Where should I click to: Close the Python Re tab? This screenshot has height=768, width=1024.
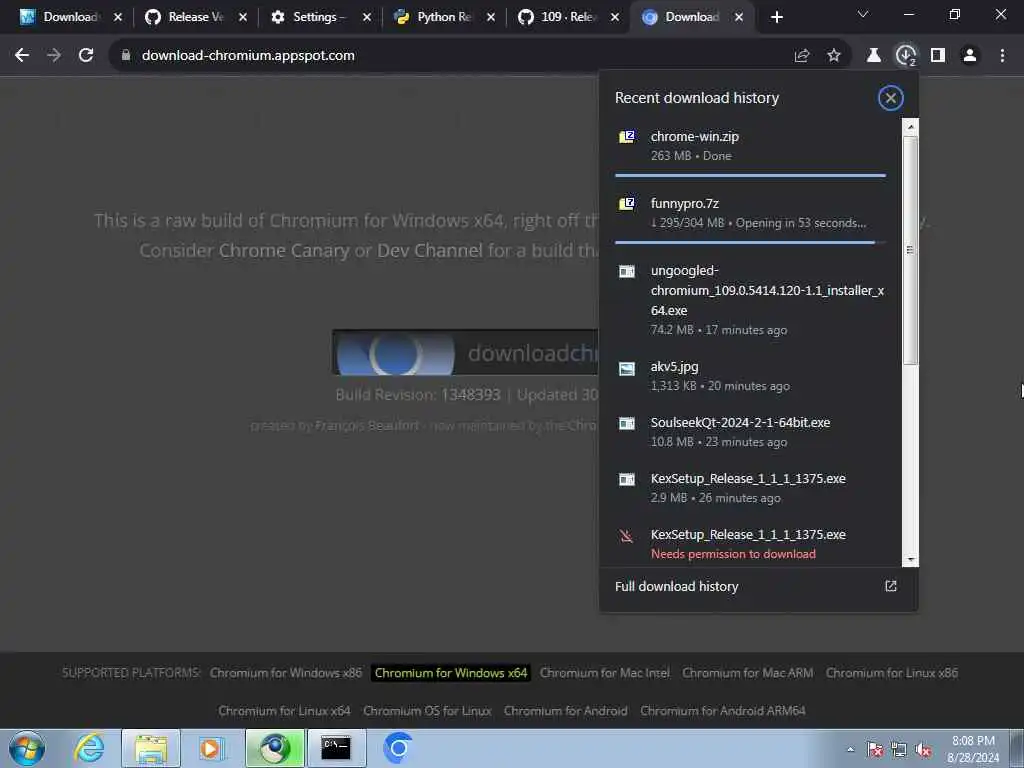(x=491, y=17)
